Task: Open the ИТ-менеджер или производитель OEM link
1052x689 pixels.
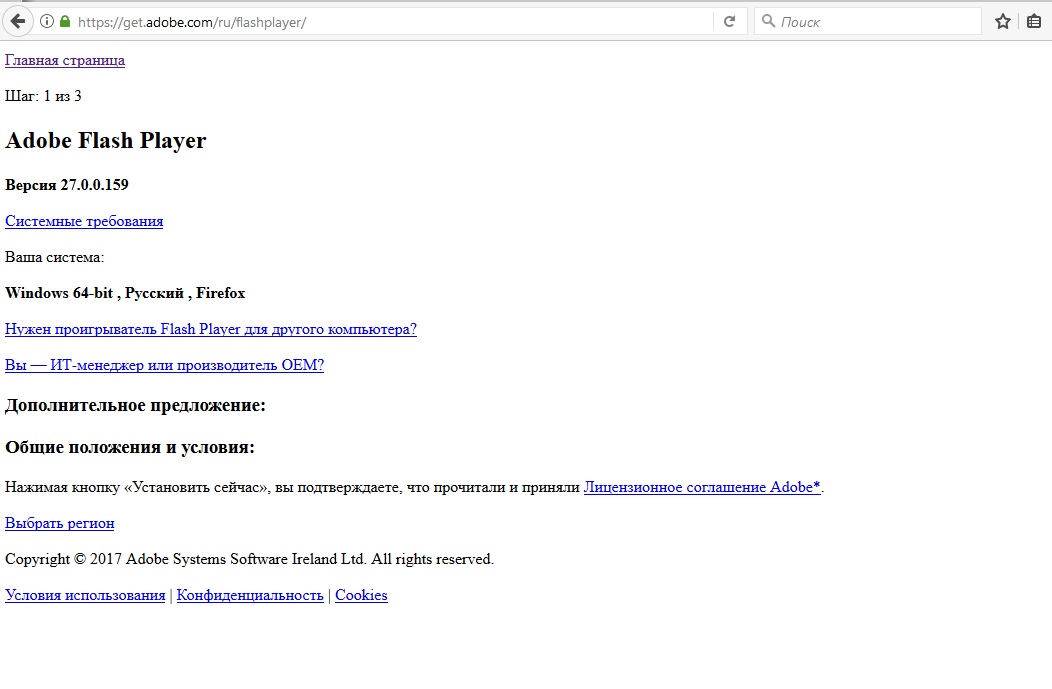Action: [164, 365]
